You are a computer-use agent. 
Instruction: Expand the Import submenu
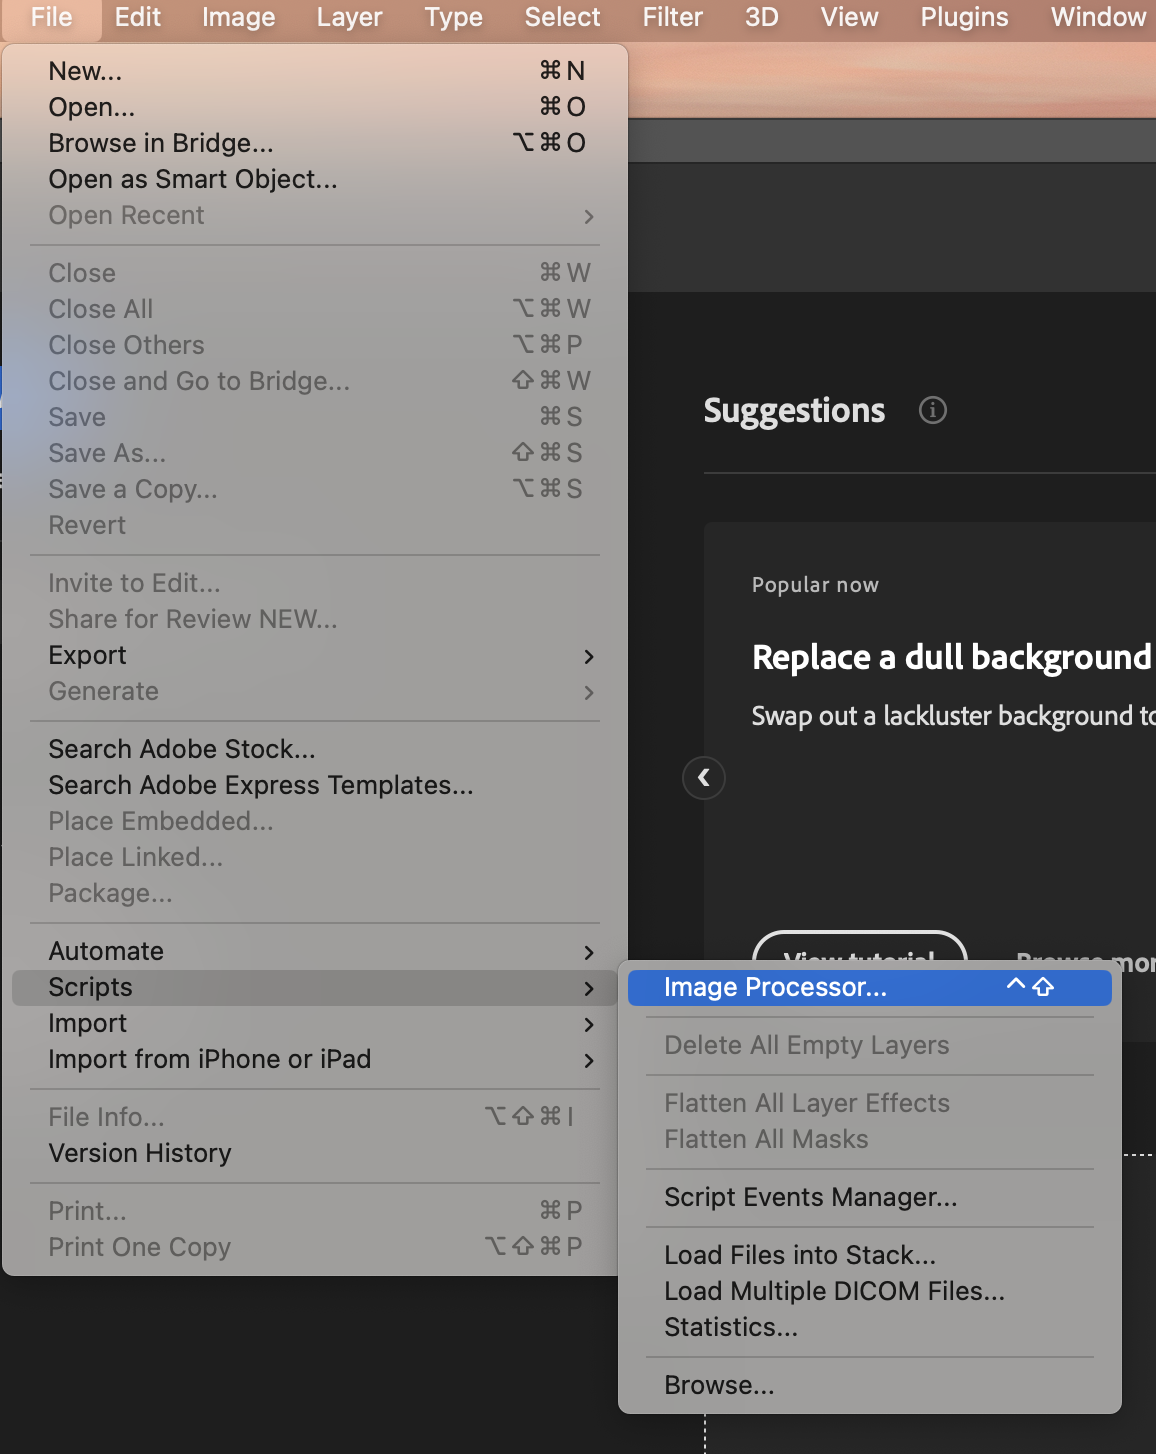click(88, 1023)
